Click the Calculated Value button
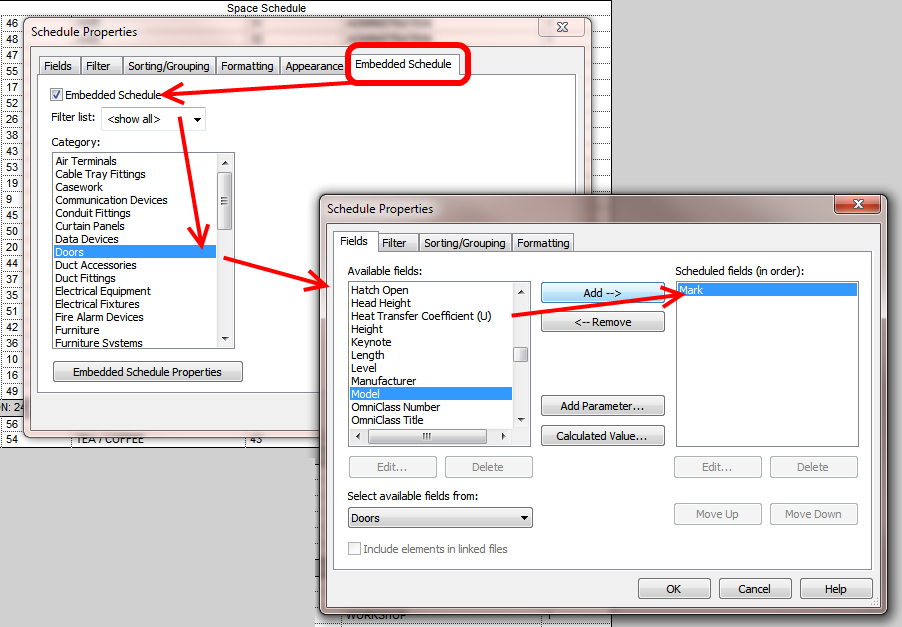 602,435
